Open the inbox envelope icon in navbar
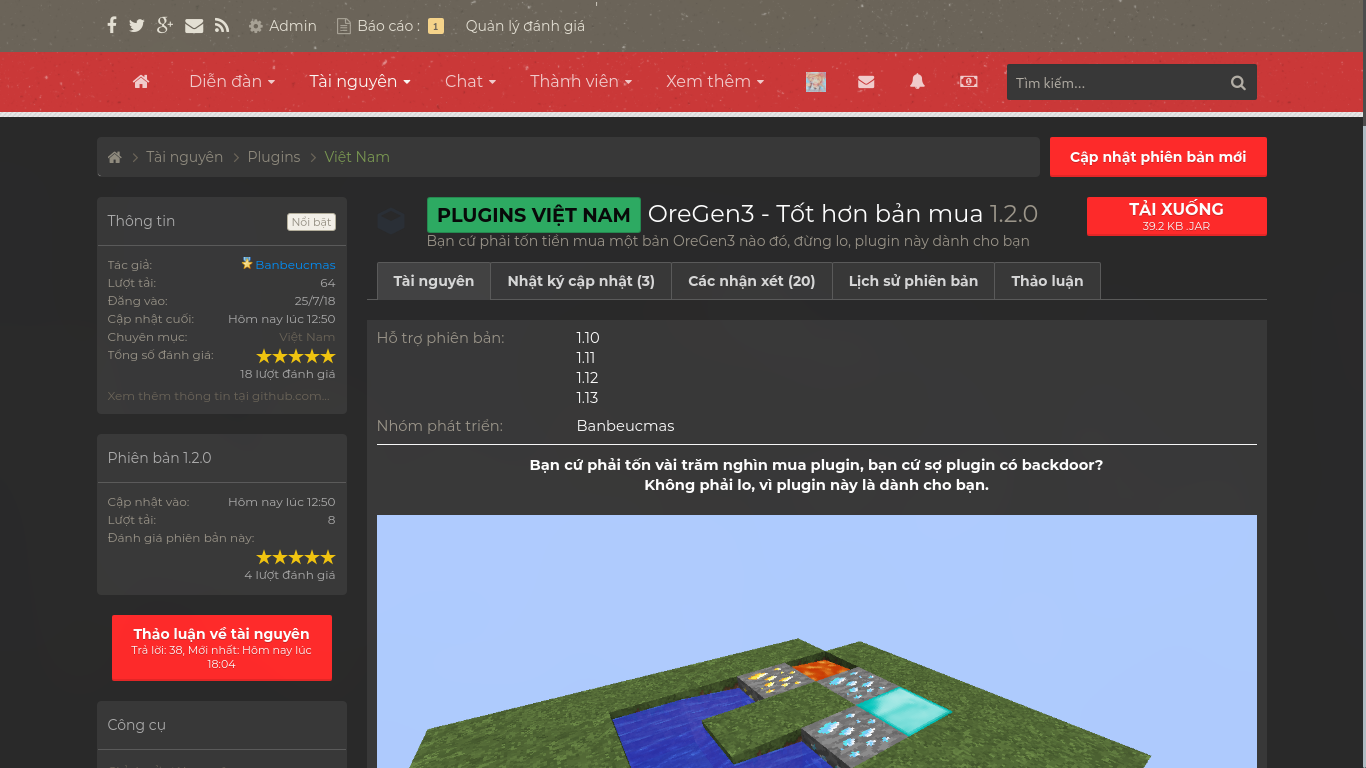 pos(866,82)
